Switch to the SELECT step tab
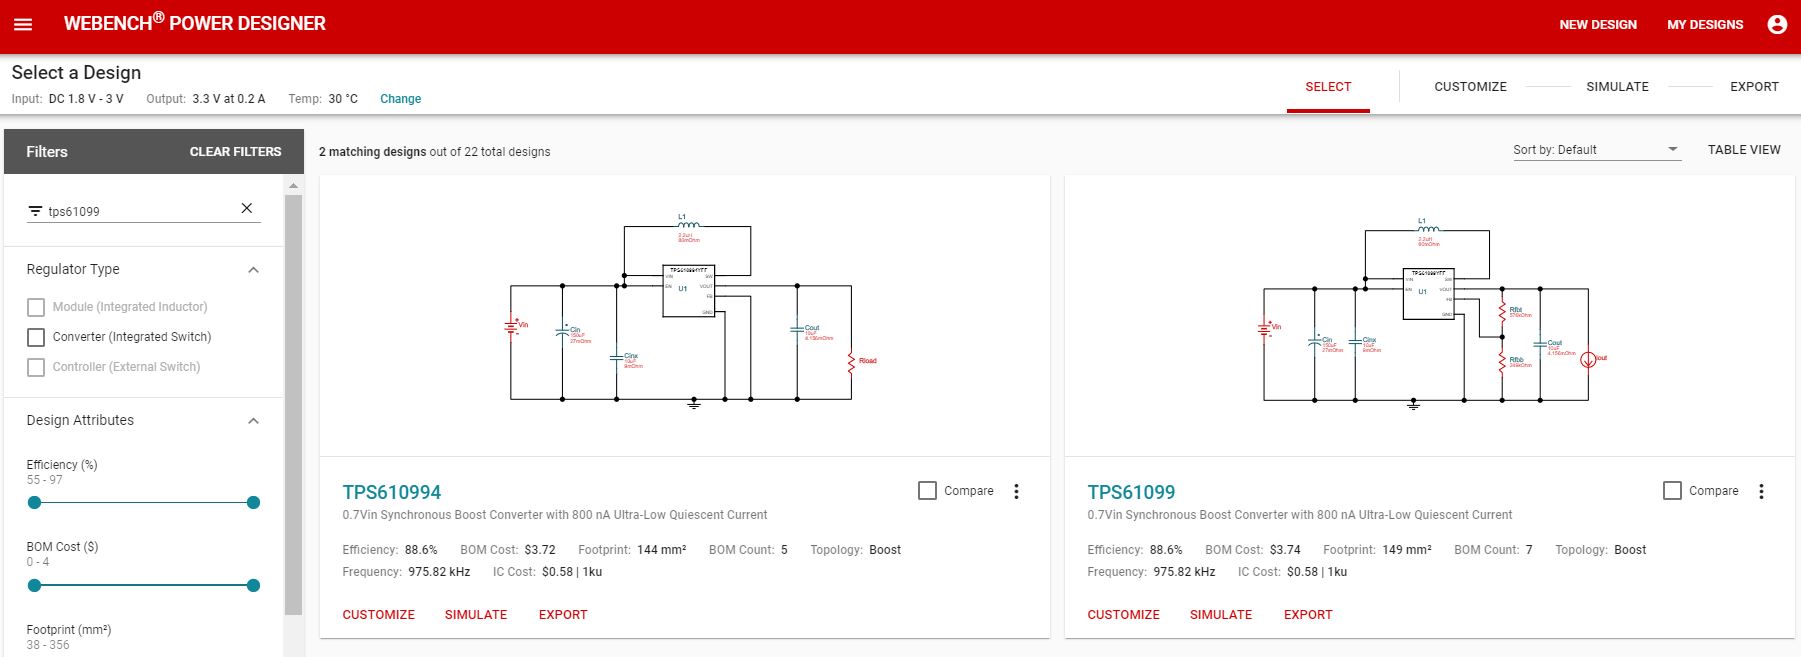The height and width of the screenshot is (657, 1801). 1328,87
